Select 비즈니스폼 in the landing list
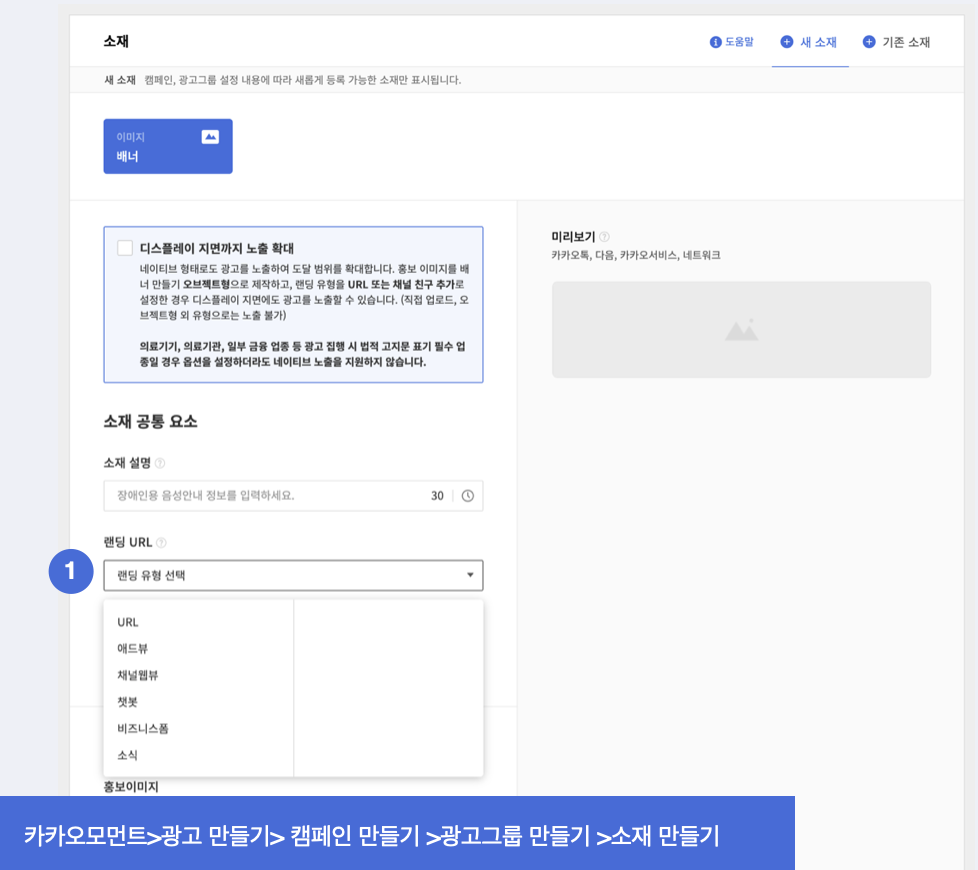978x870 pixels. pyautogui.click(x=143, y=729)
